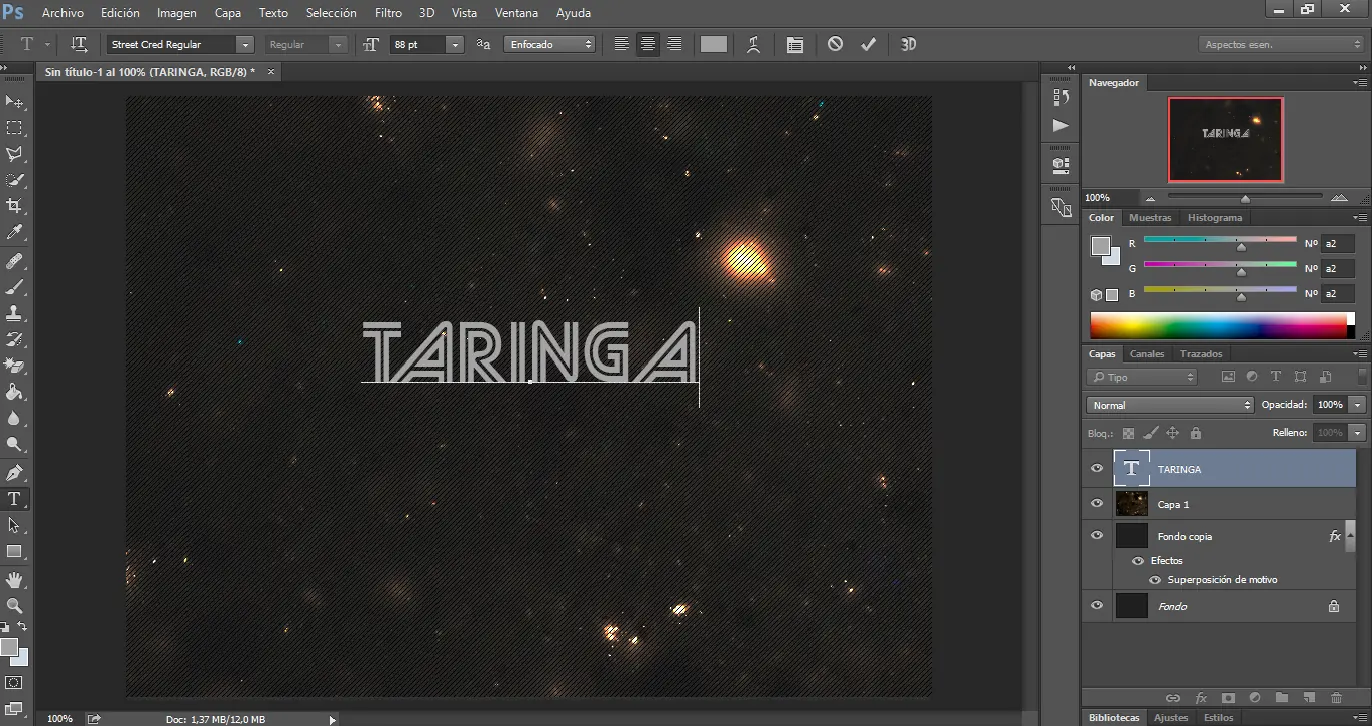Hide the TARINGA text layer
Viewport: 1372px width, 726px height.
pyautogui.click(x=1097, y=468)
